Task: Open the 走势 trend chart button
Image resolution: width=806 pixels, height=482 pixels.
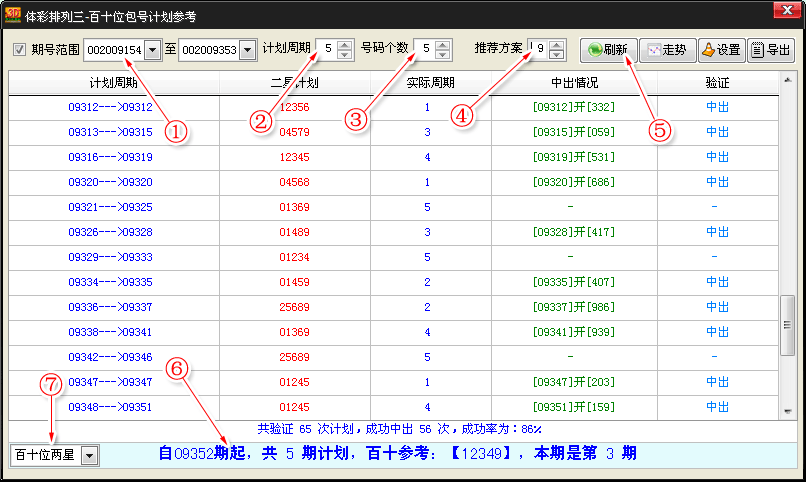Action: pyautogui.click(x=668, y=50)
